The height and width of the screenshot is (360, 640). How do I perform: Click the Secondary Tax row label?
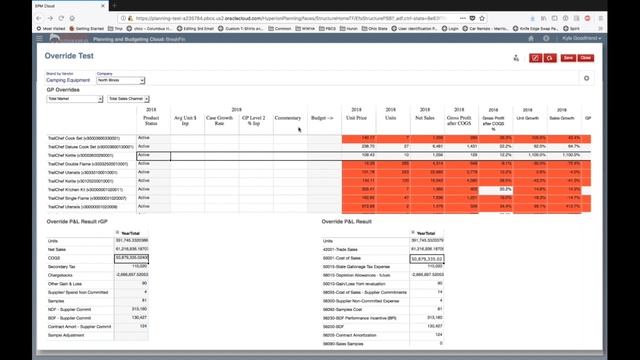[x=61, y=267]
